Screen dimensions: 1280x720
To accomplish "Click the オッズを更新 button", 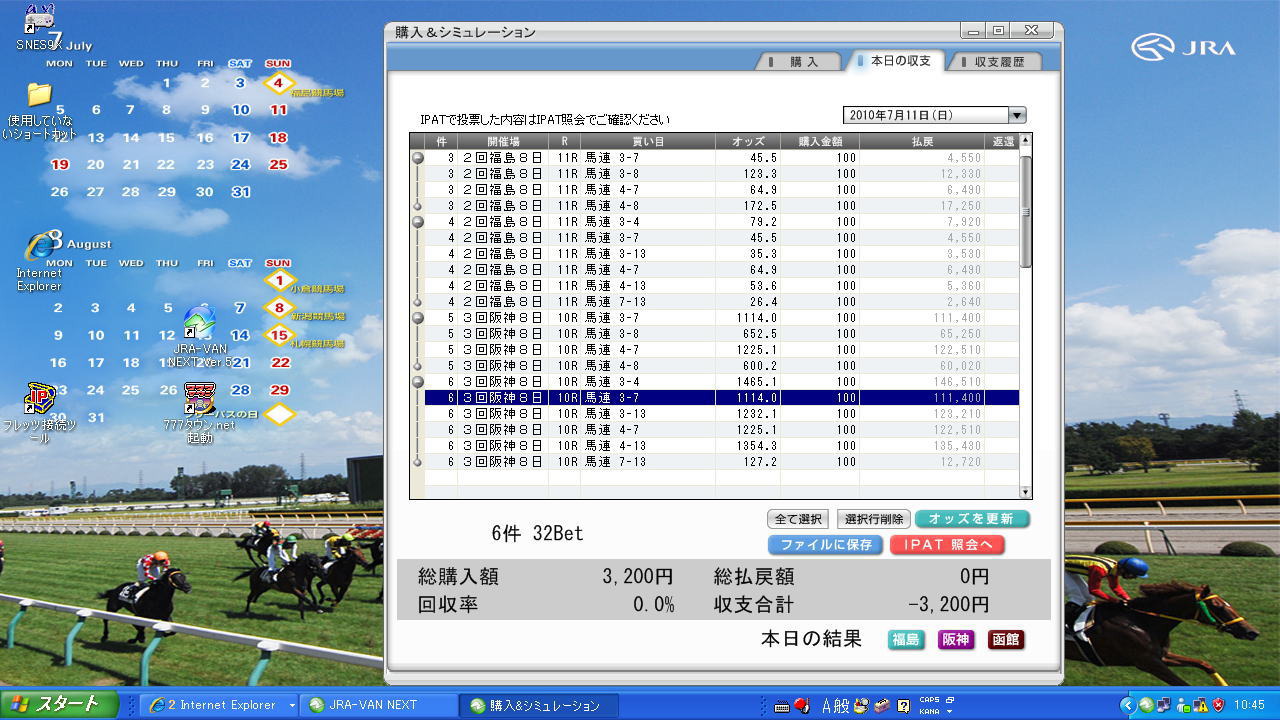I will (x=971, y=519).
